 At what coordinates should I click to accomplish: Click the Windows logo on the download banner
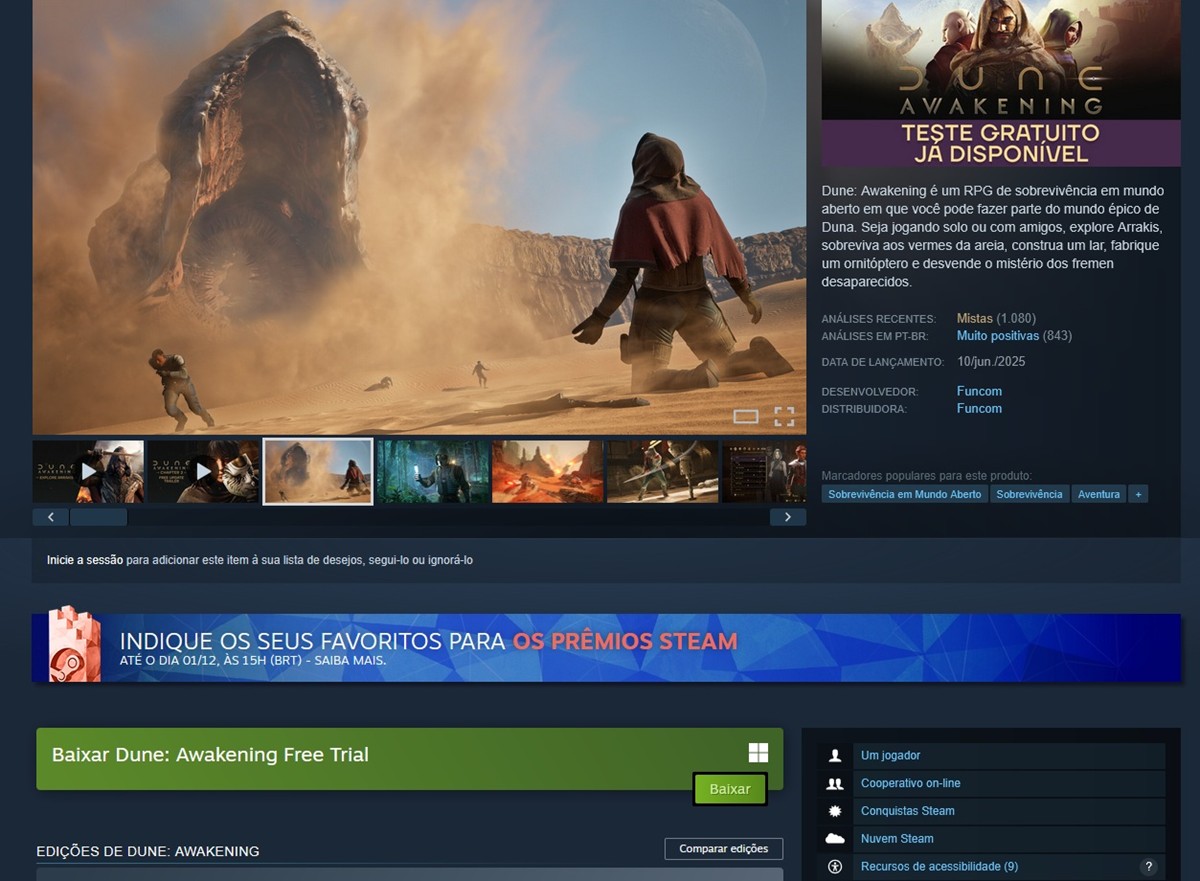[x=759, y=752]
